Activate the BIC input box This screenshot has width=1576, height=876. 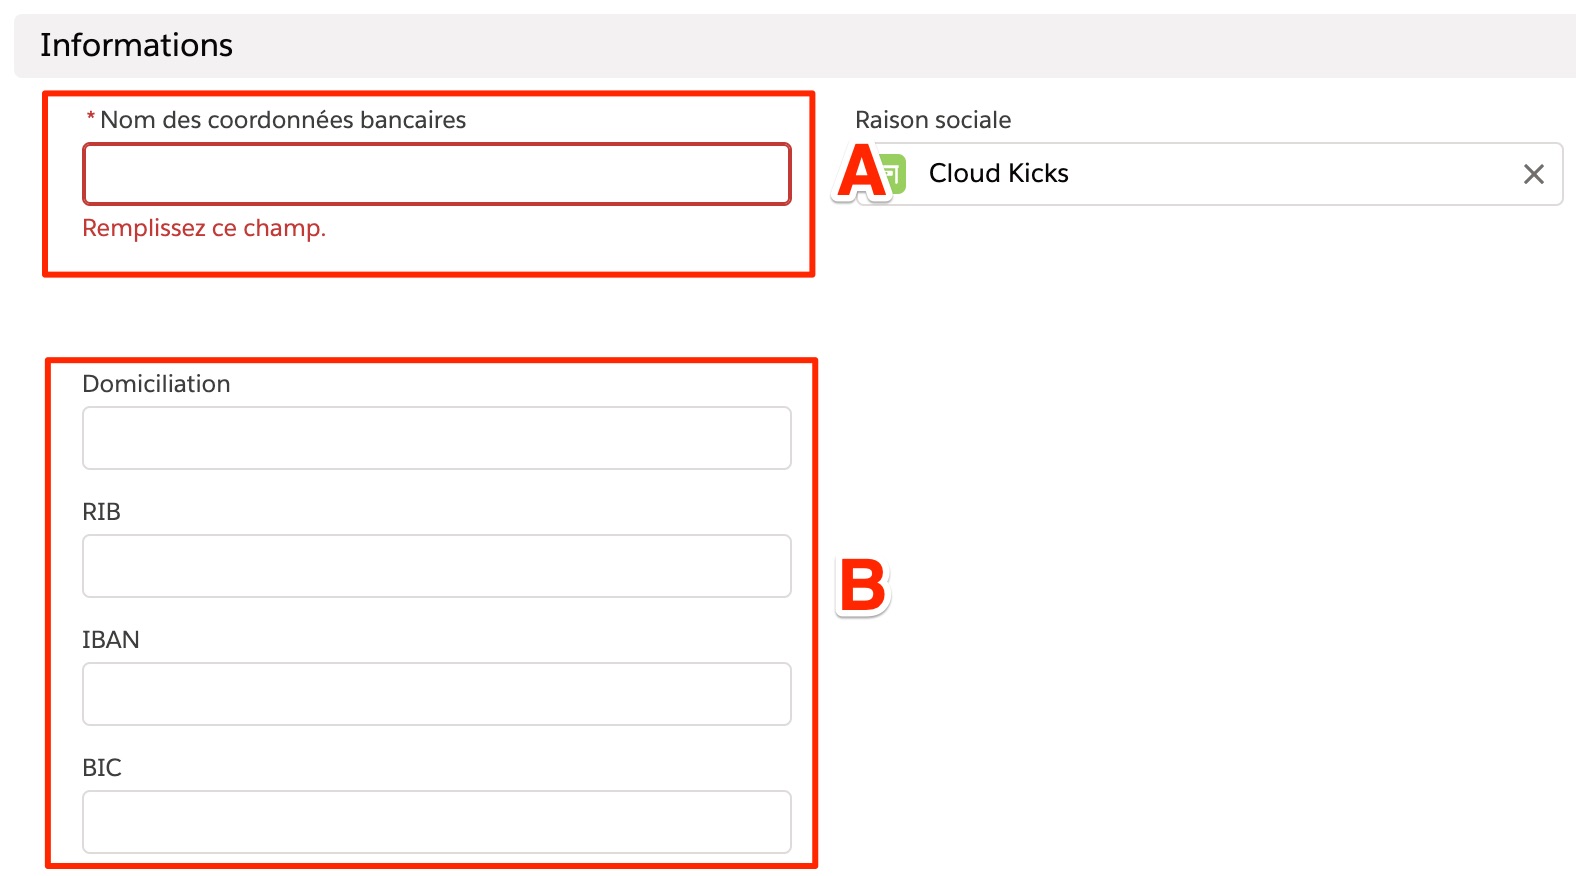436,822
